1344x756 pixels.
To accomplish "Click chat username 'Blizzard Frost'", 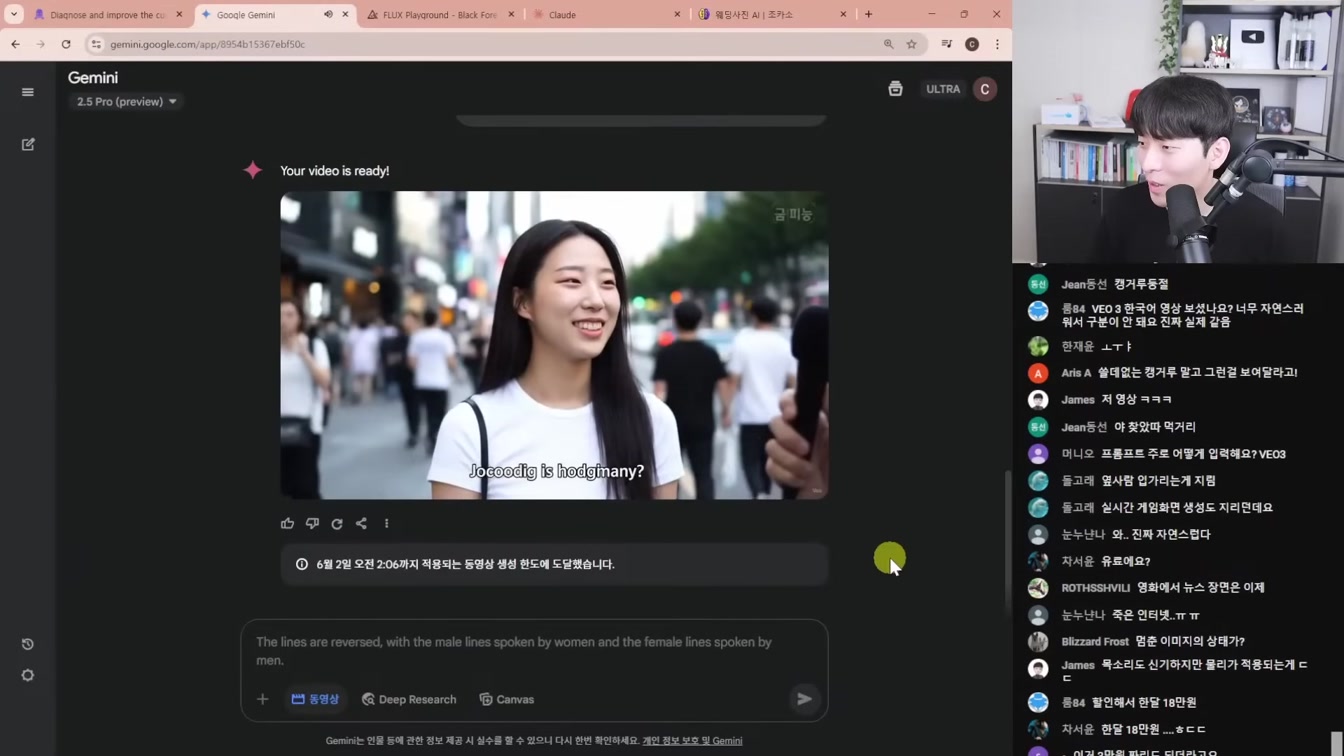I will tap(1095, 641).
